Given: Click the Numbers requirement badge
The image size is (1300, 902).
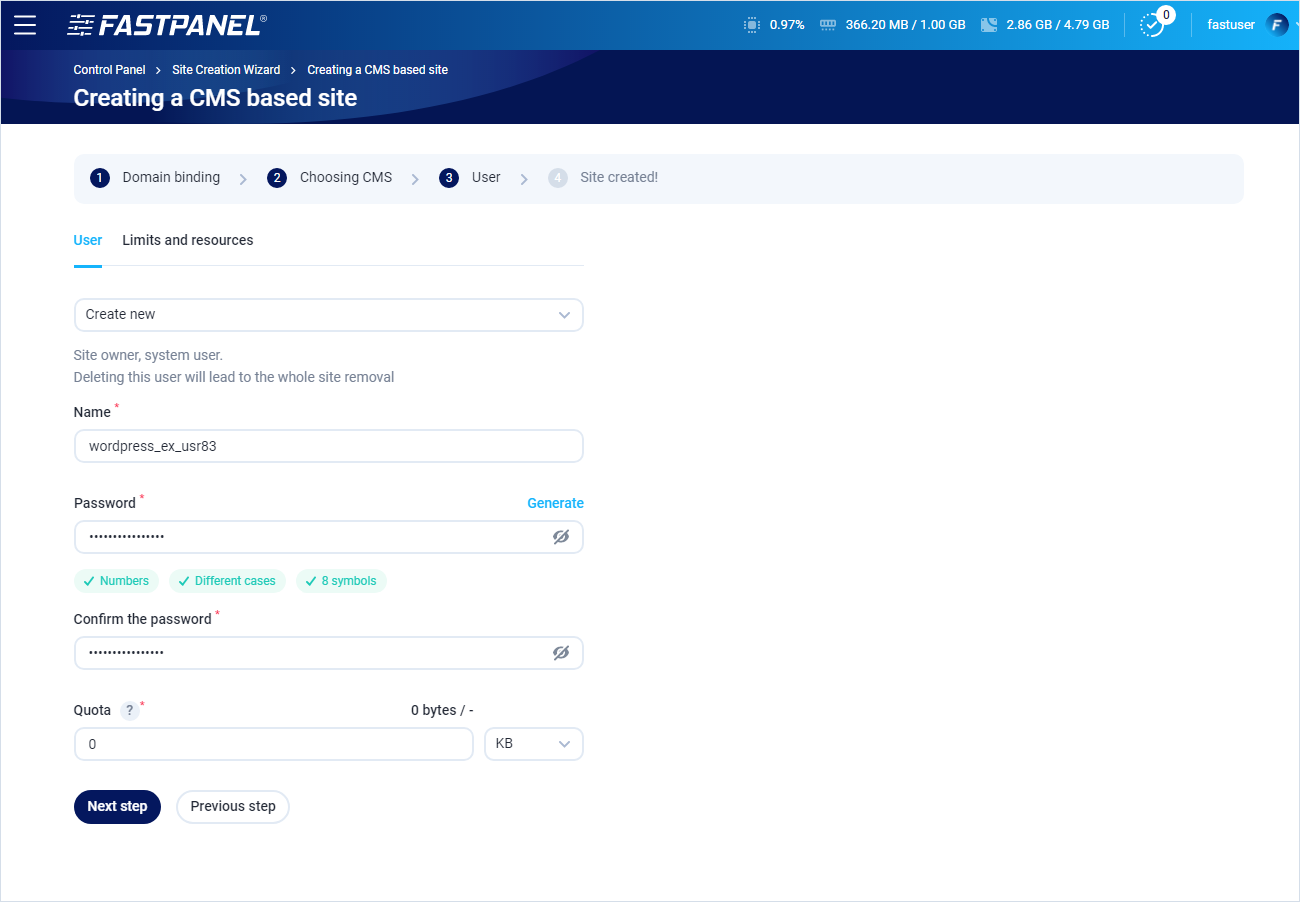Looking at the screenshot, I should tap(116, 581).
